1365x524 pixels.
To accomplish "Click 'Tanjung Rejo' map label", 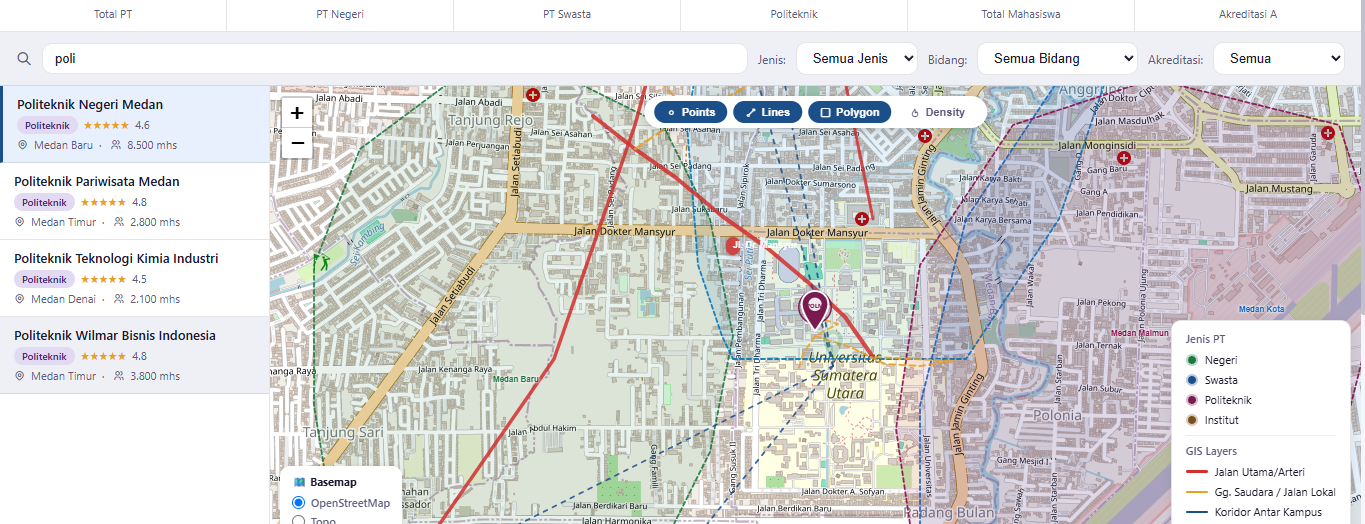I will (491, 120).
